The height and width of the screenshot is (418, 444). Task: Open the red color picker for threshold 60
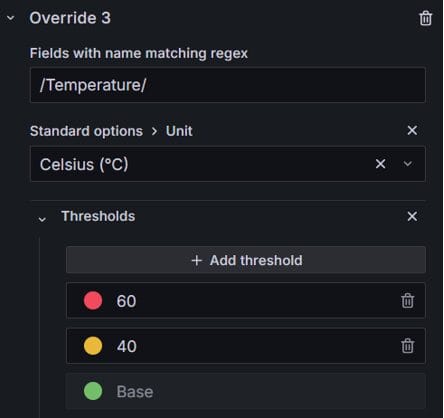point(93,301)
